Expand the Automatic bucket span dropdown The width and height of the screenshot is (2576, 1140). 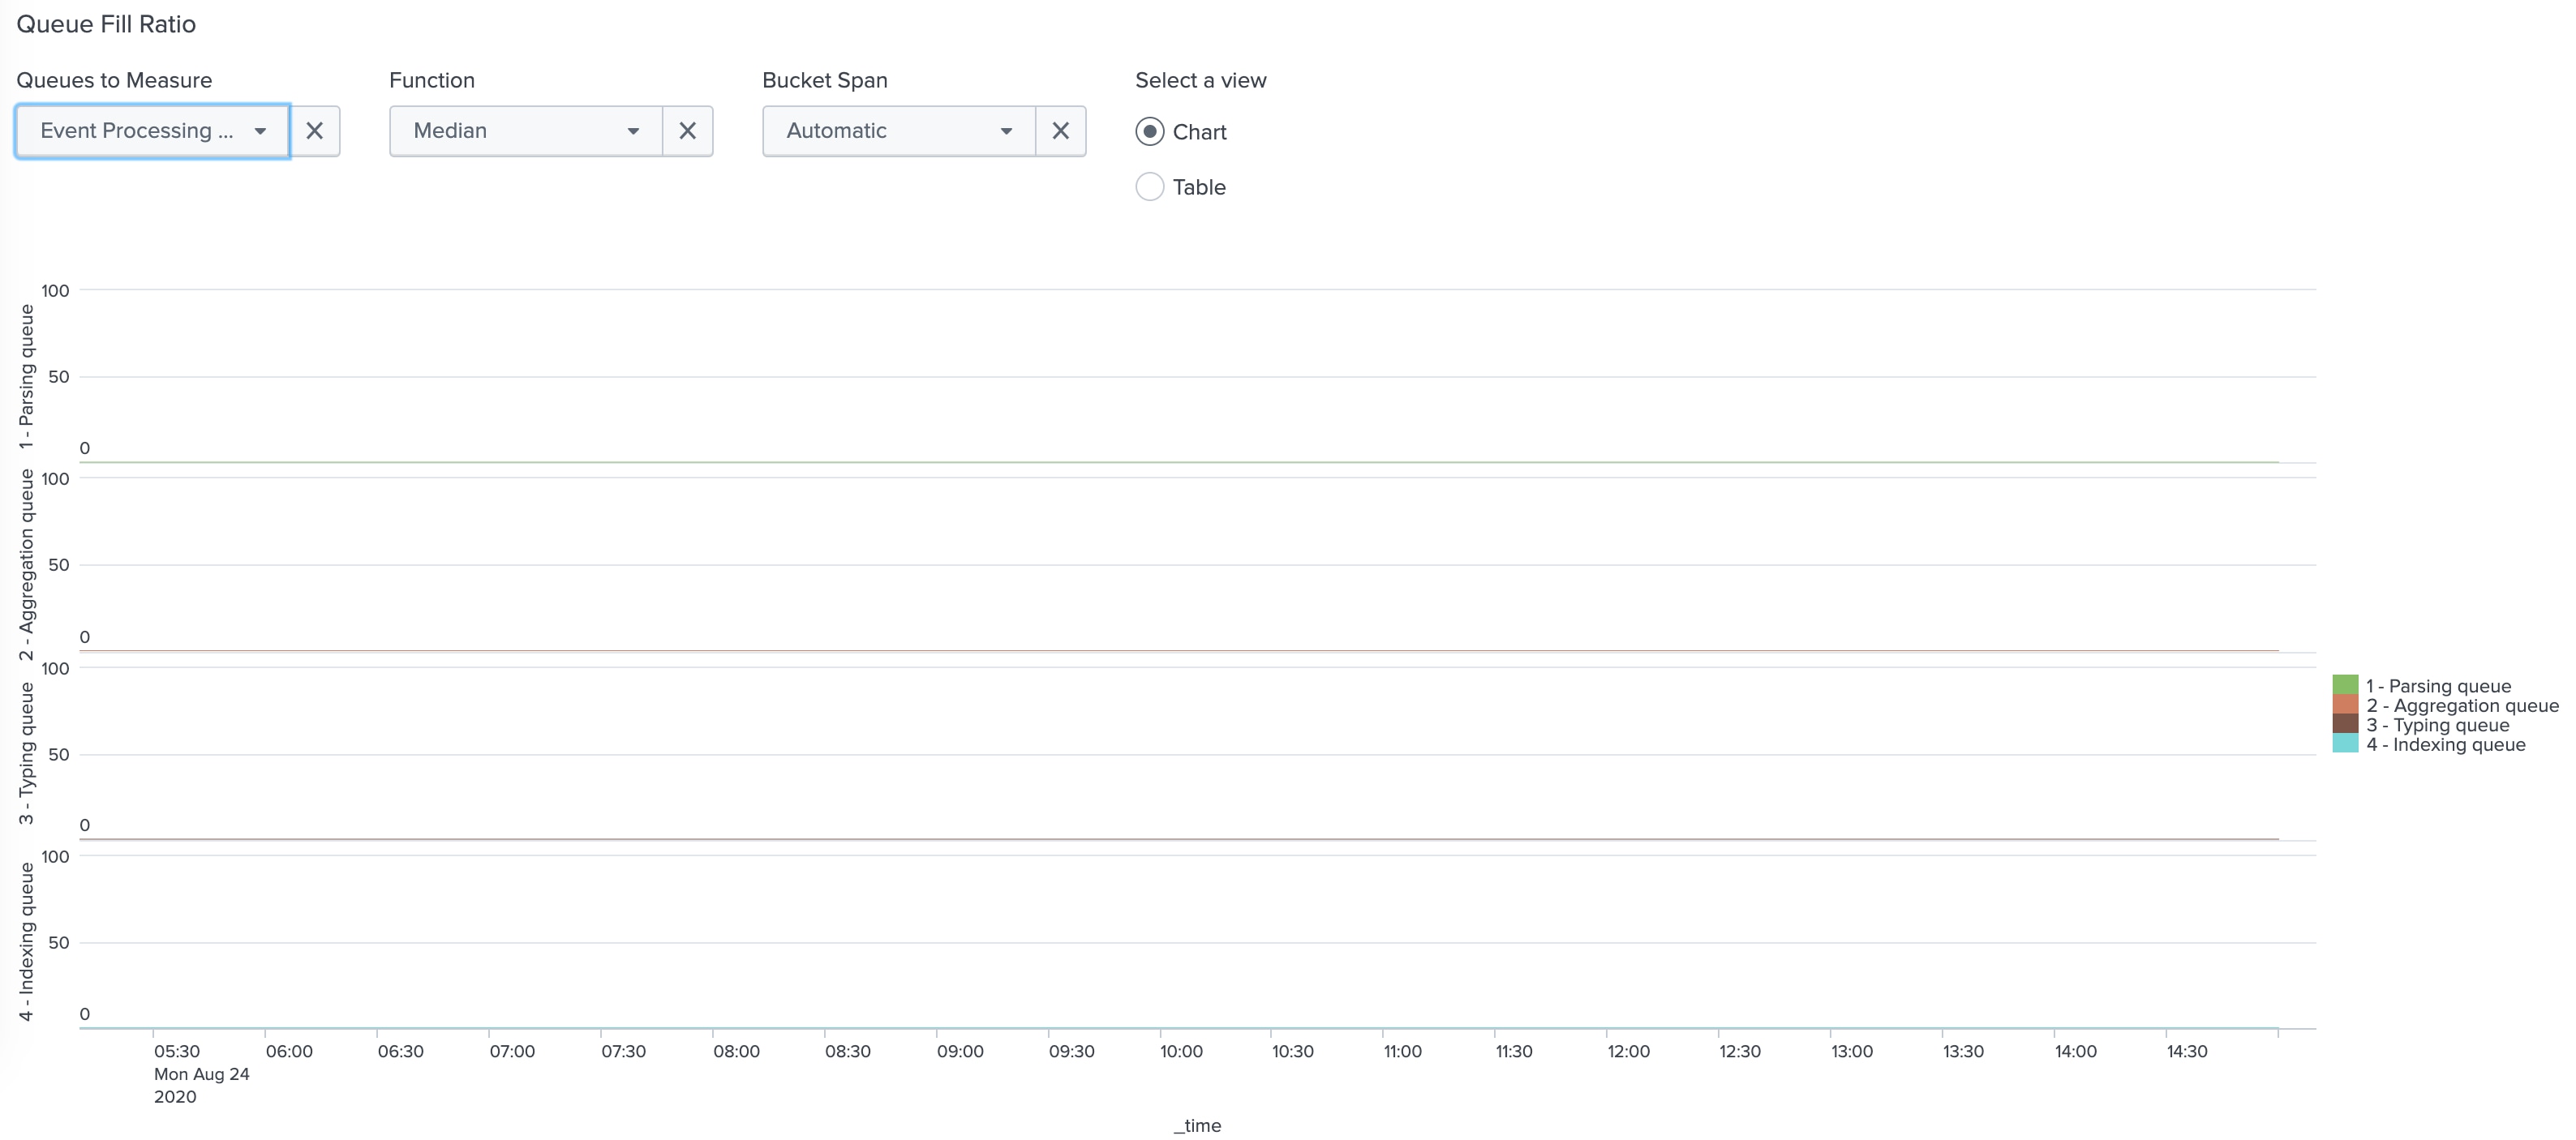tap(899, 131)
